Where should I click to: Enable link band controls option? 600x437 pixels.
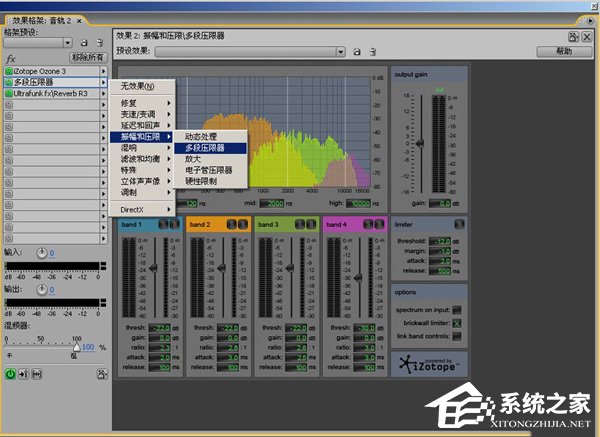click(457, 336)
